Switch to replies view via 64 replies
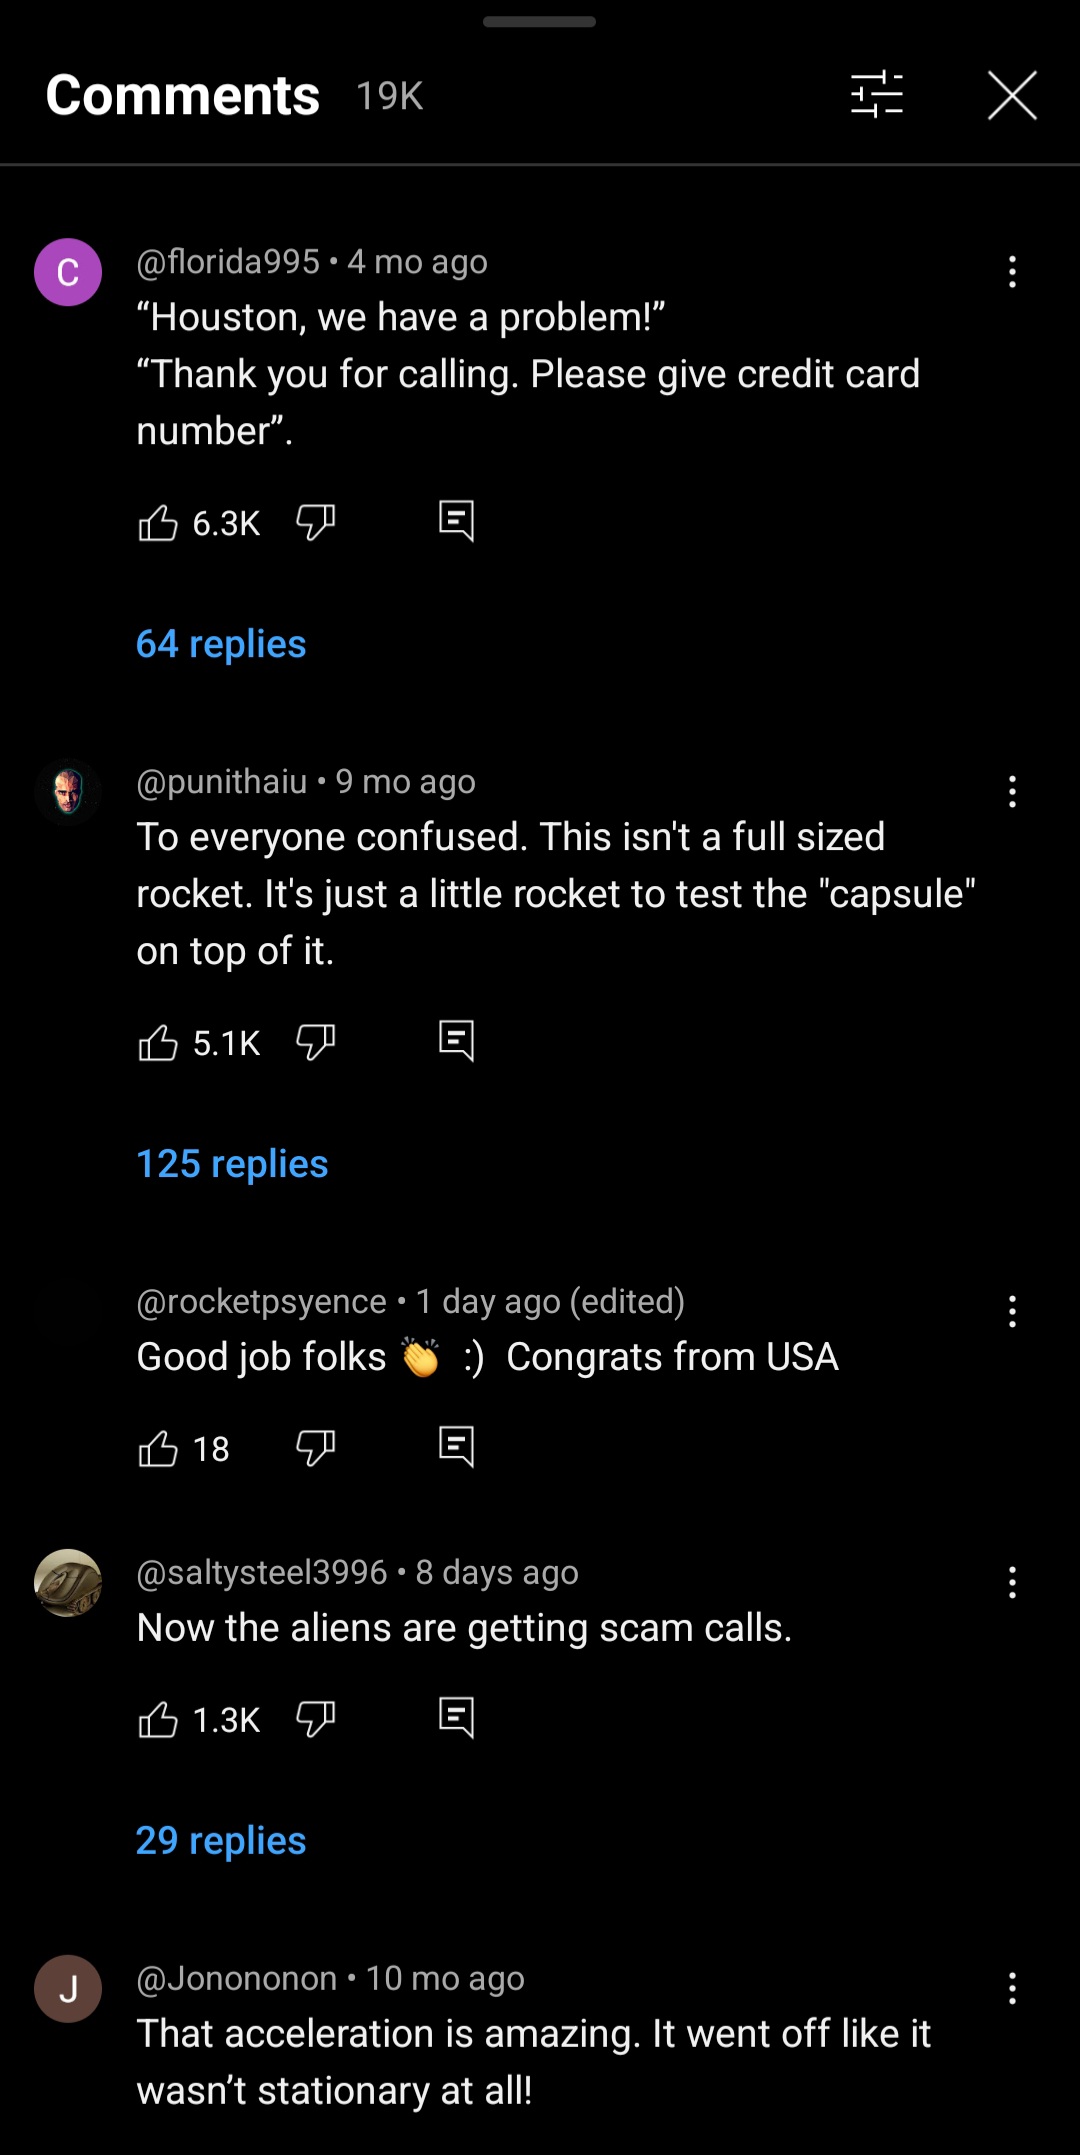The image size is (1080, 2155). (x=220, y=644)
